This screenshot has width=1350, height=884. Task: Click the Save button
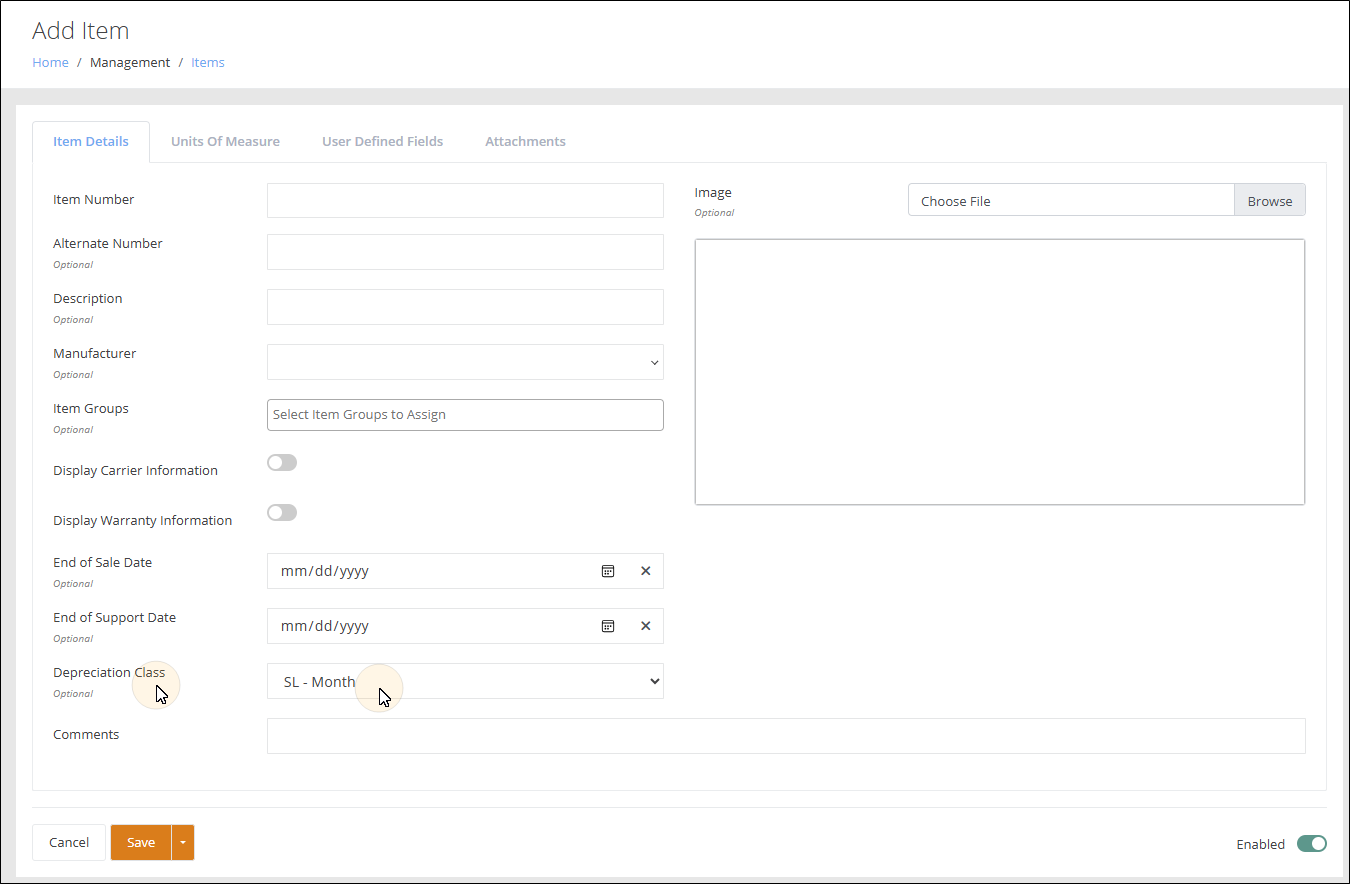pyautogui.click(x=141, y=842)
